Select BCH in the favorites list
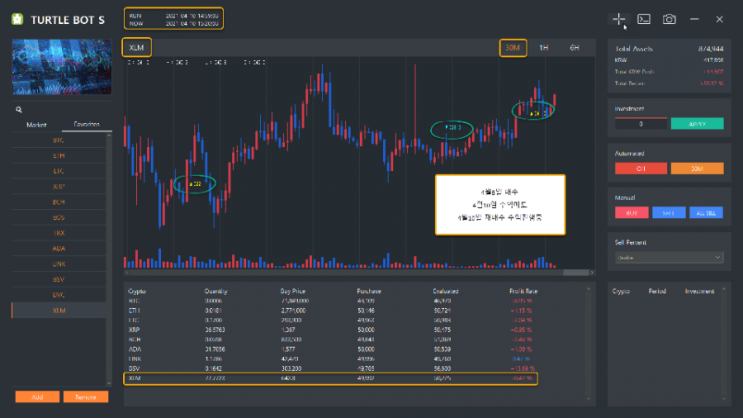Screen dimensions: 743x418 coord(59,202)
